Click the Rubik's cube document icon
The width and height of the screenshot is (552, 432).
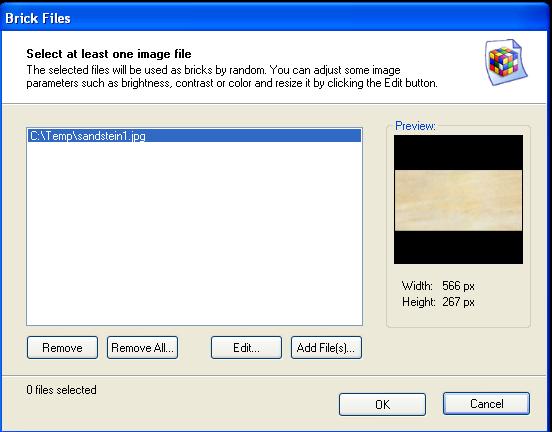pos(506,62)
